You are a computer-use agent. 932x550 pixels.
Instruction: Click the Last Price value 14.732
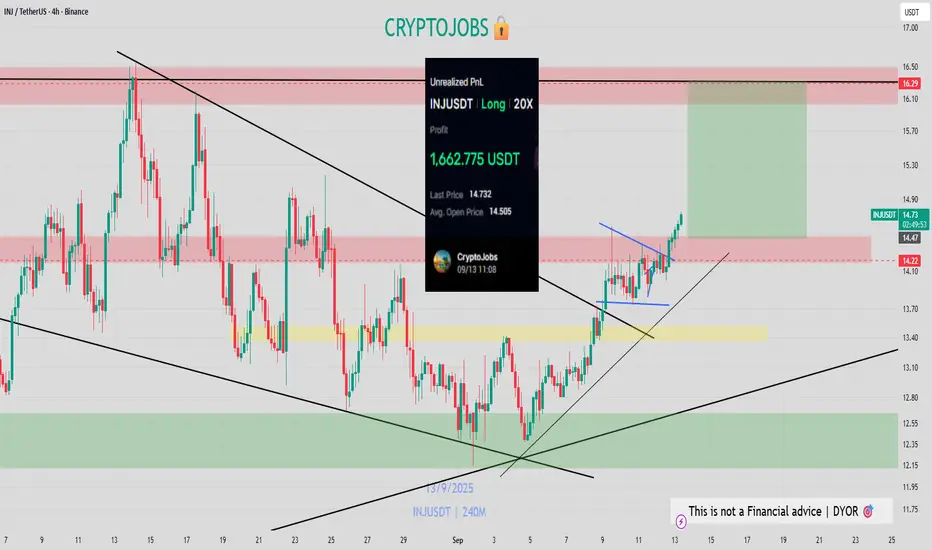(x=480, y=194)
